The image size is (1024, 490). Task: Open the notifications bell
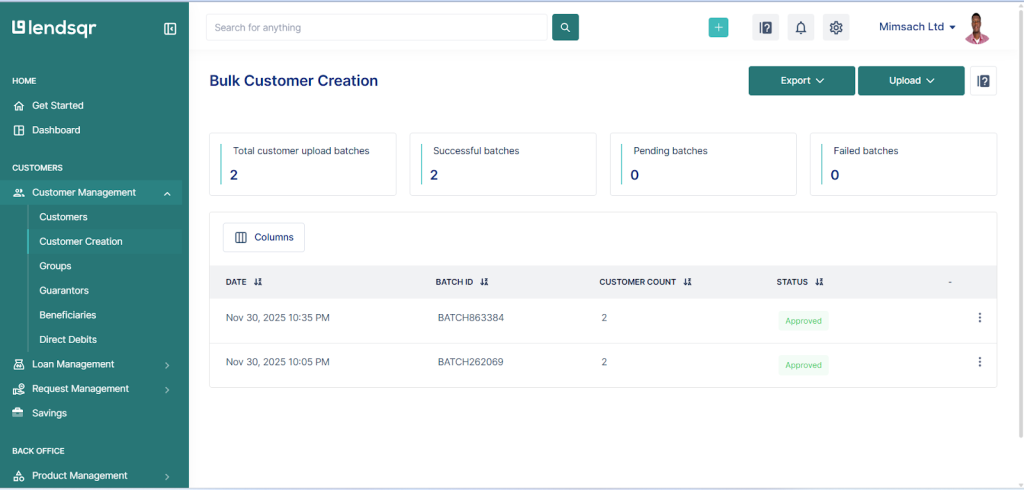click(x=801, y=28)
